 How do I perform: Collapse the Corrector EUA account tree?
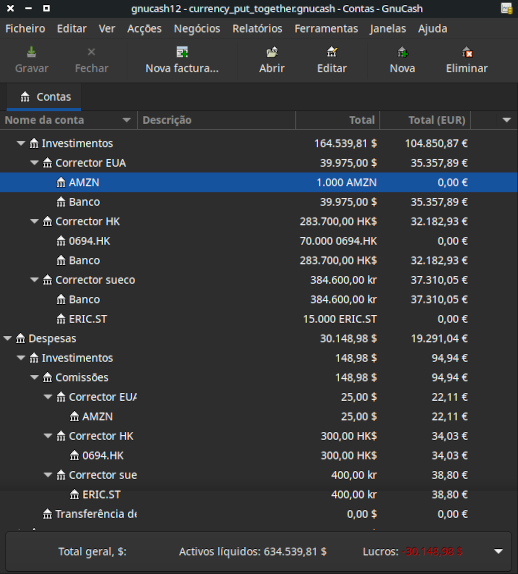click(34, 163)
